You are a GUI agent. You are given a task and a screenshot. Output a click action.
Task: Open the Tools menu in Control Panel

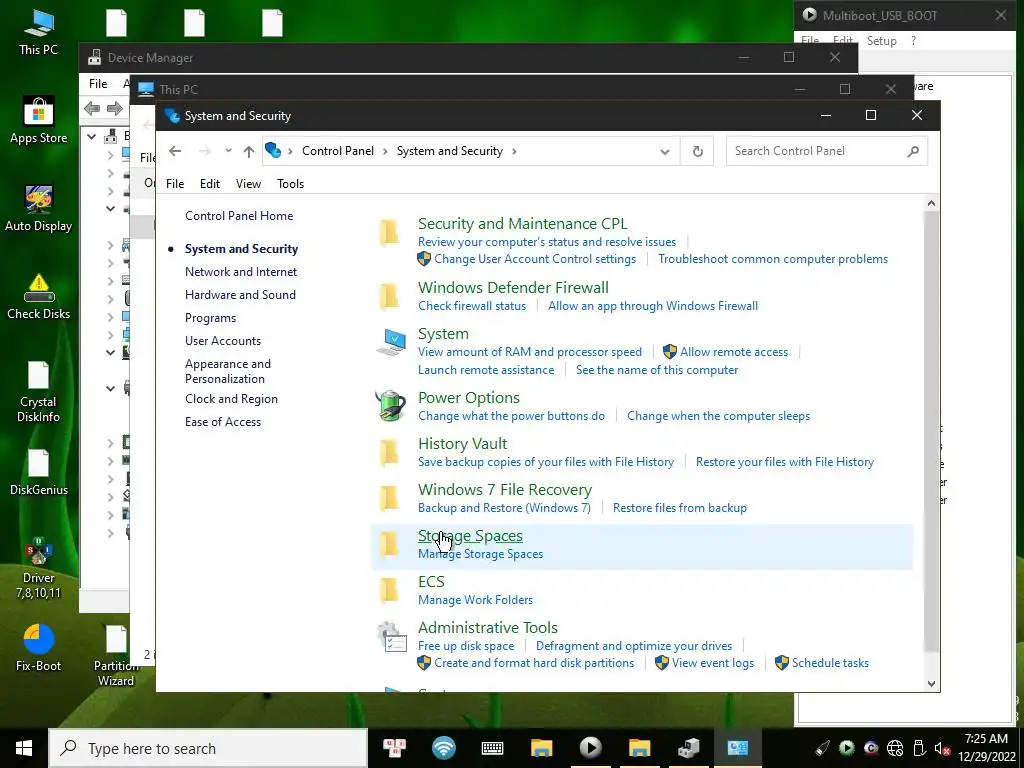coord(291,184)
